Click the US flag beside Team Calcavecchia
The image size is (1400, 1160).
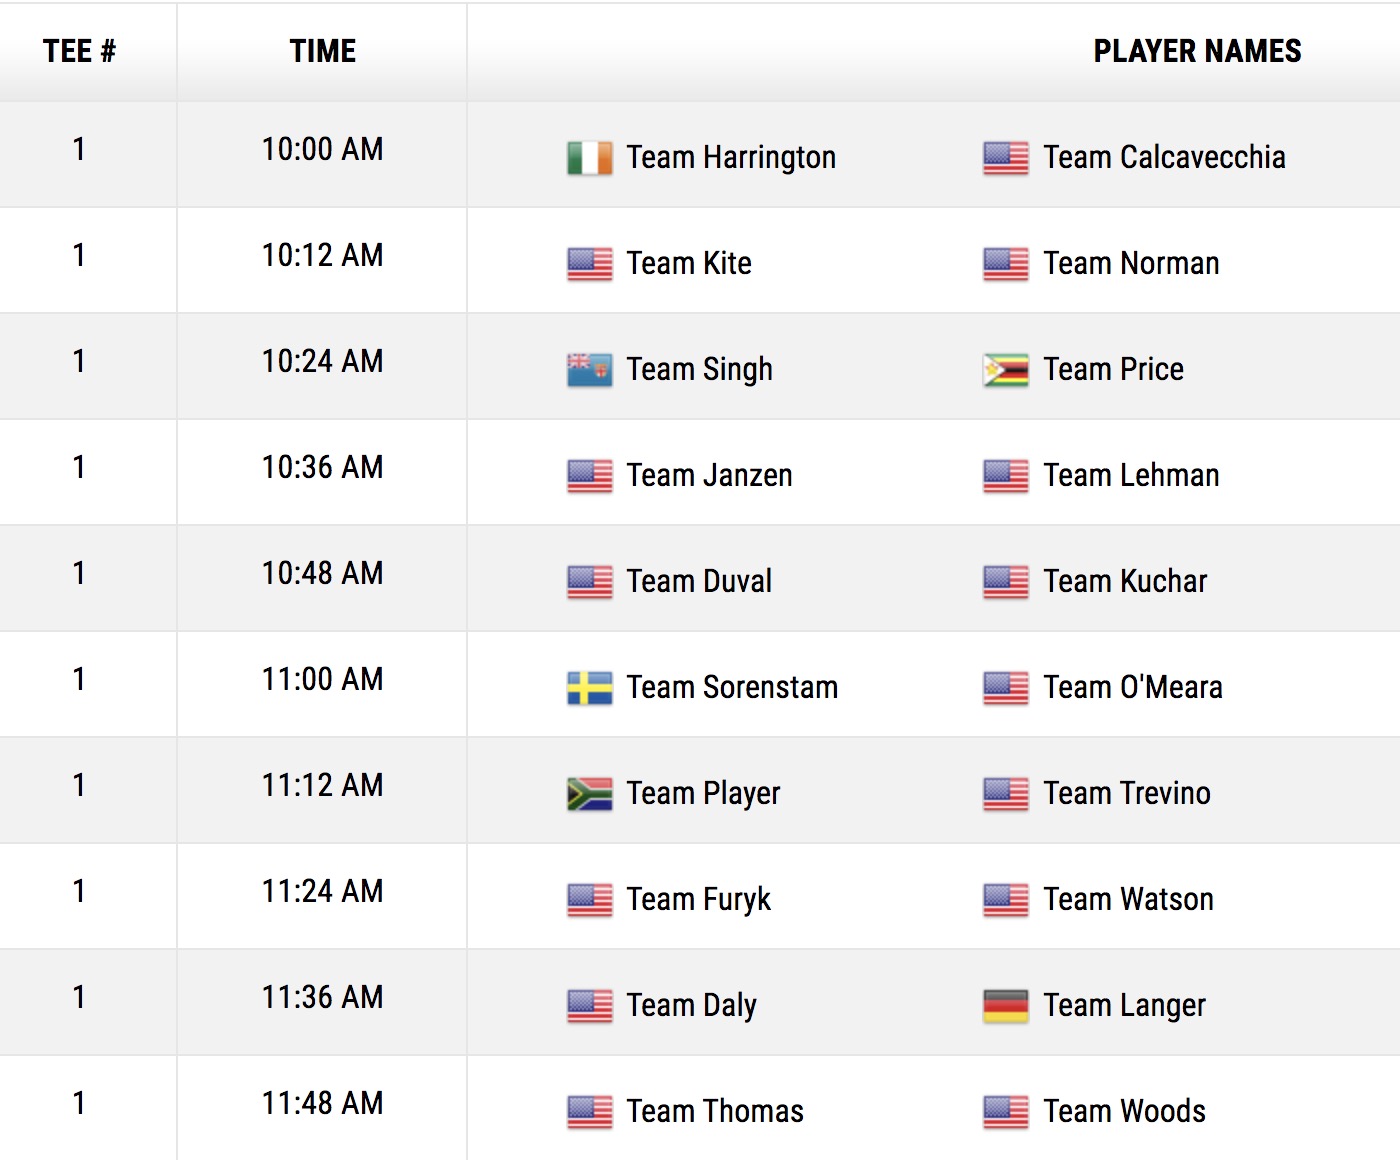1005,158
